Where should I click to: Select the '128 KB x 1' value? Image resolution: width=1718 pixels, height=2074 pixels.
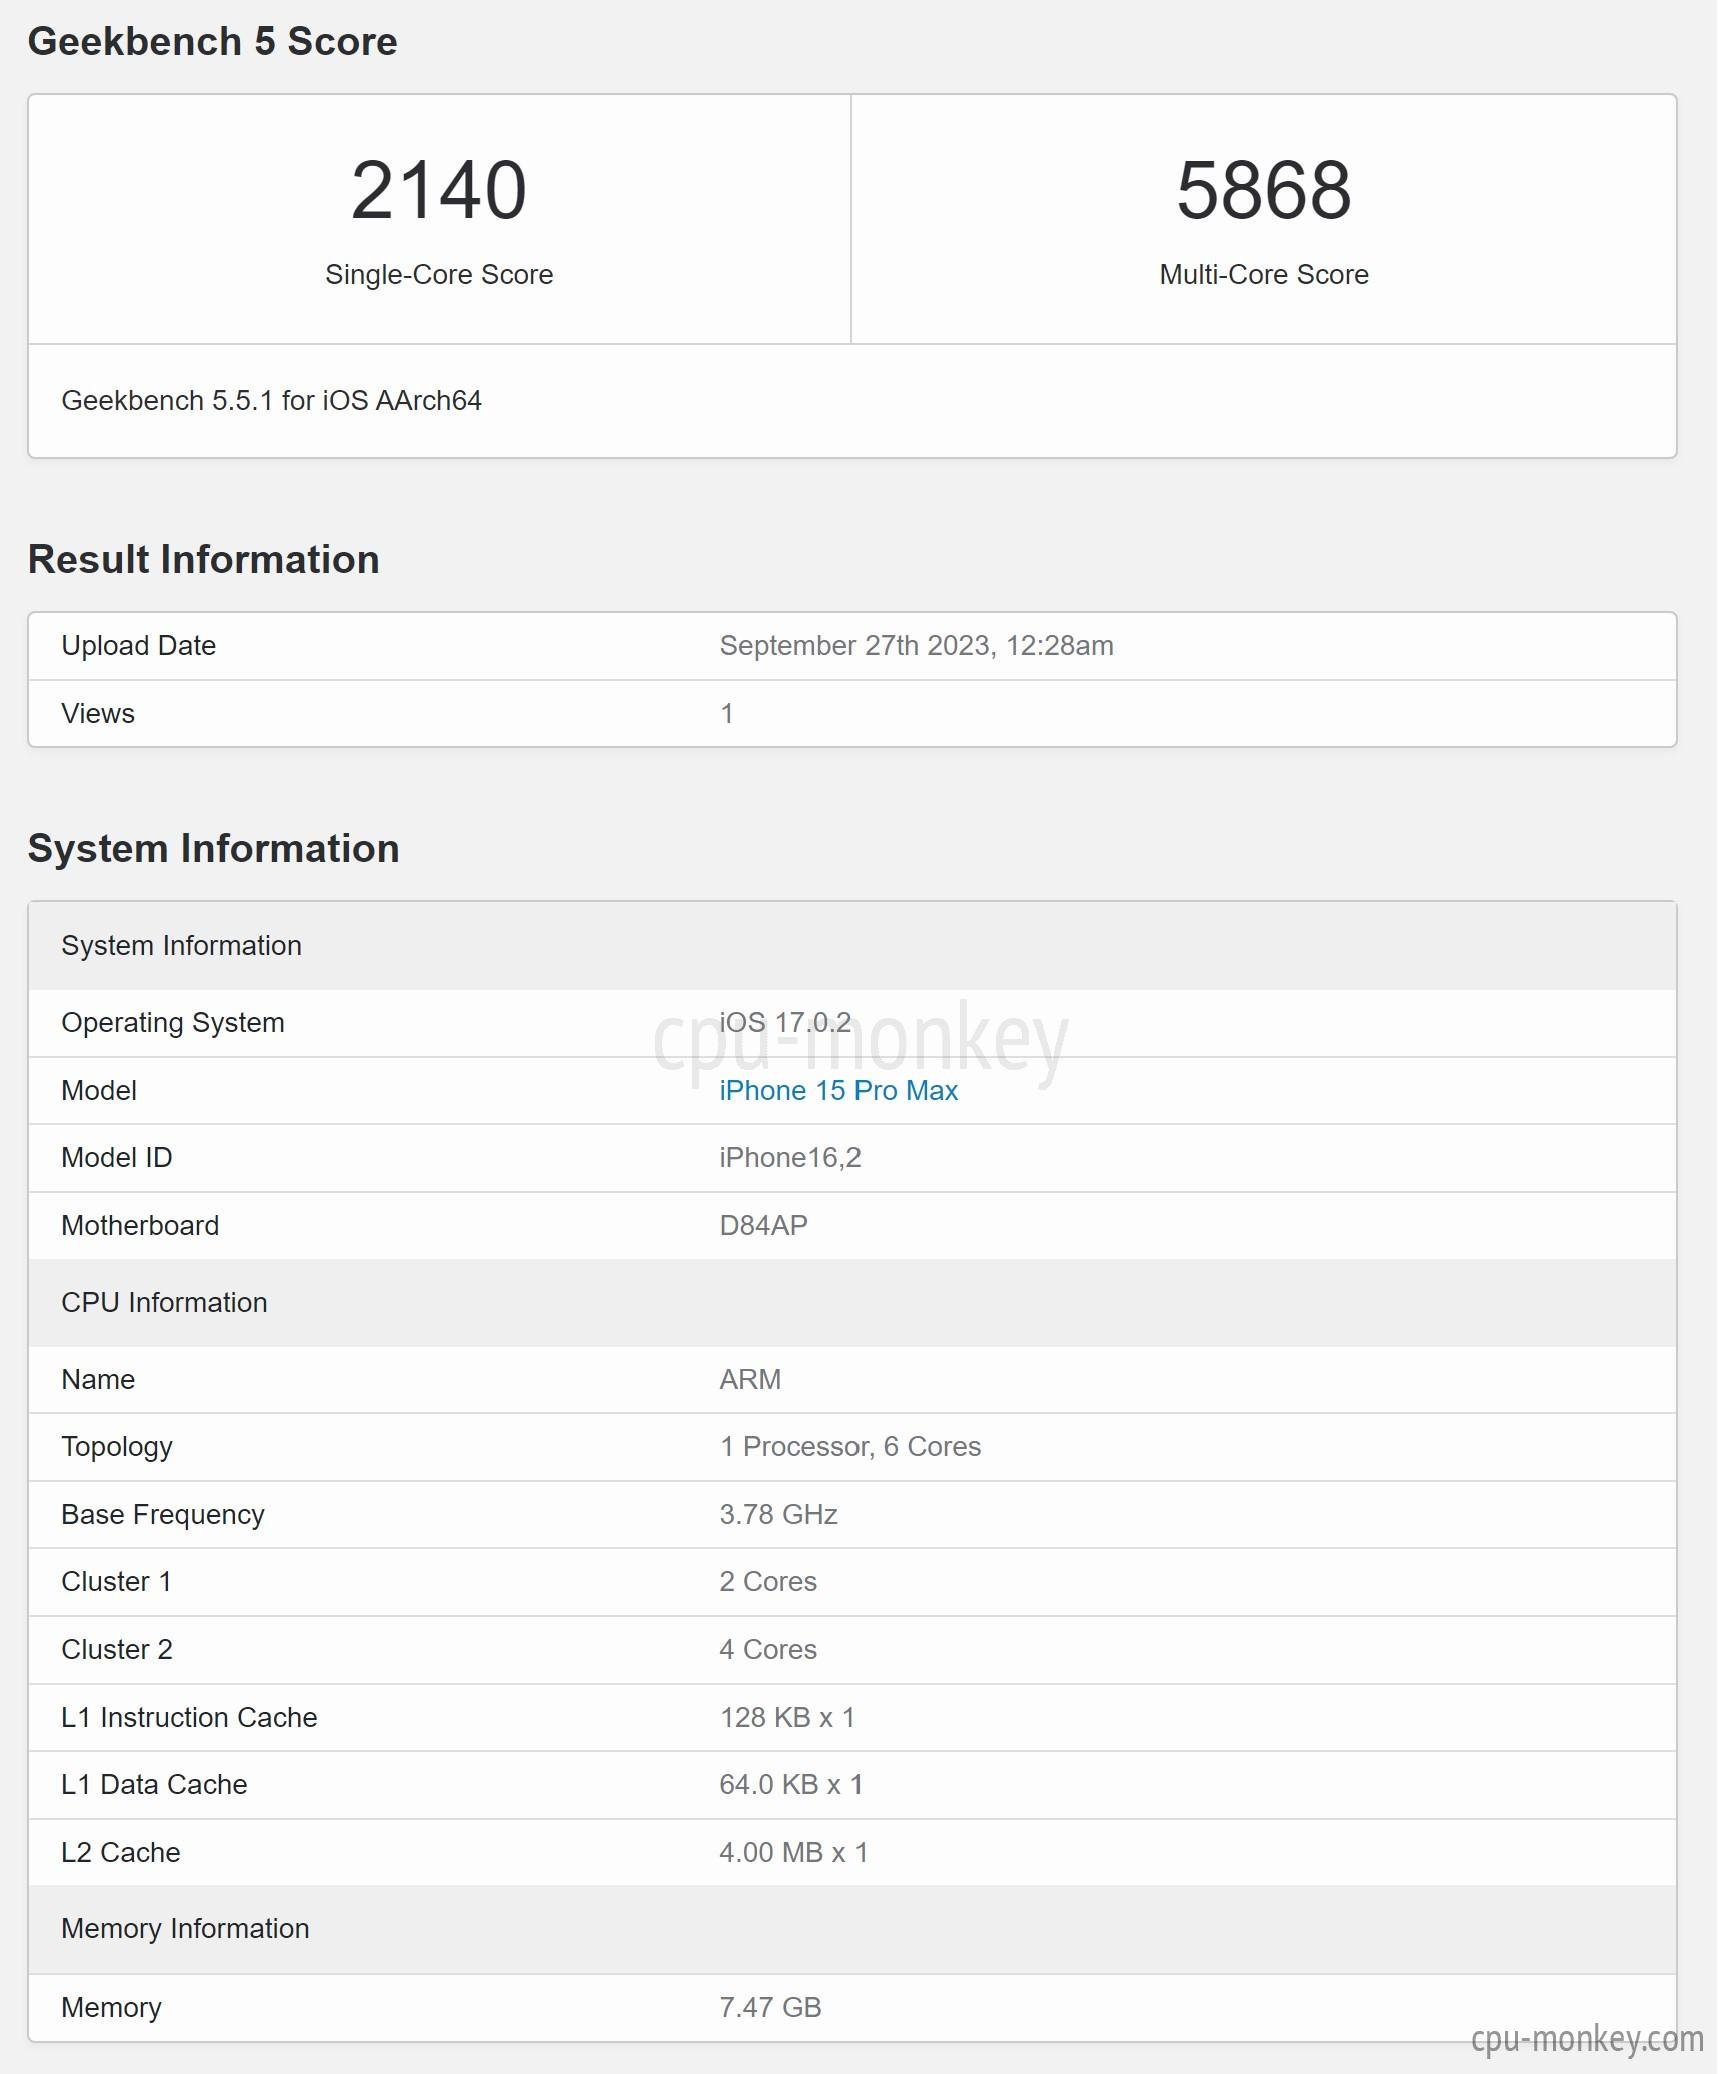787,1717
